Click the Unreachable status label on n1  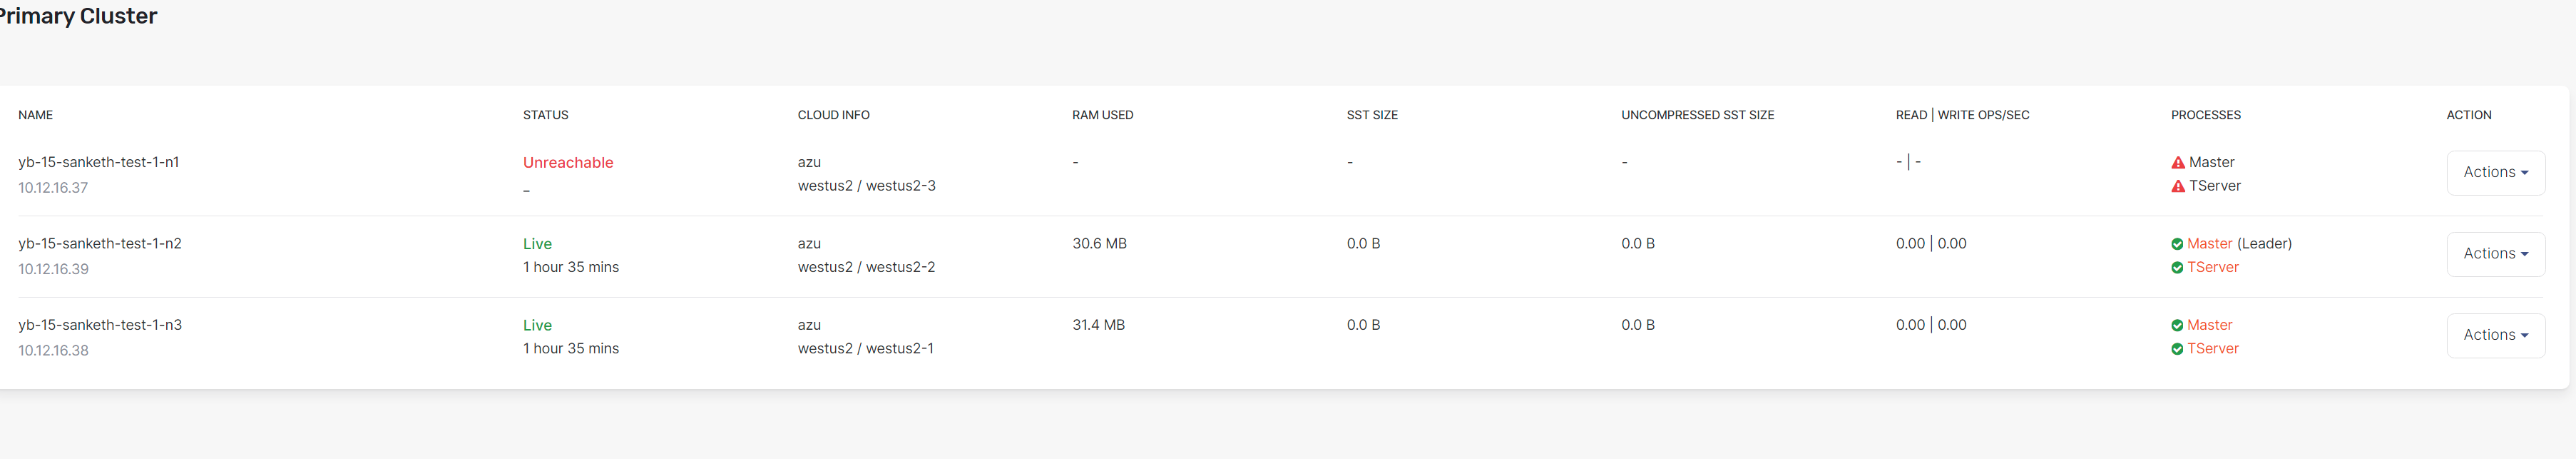(568, 162)
